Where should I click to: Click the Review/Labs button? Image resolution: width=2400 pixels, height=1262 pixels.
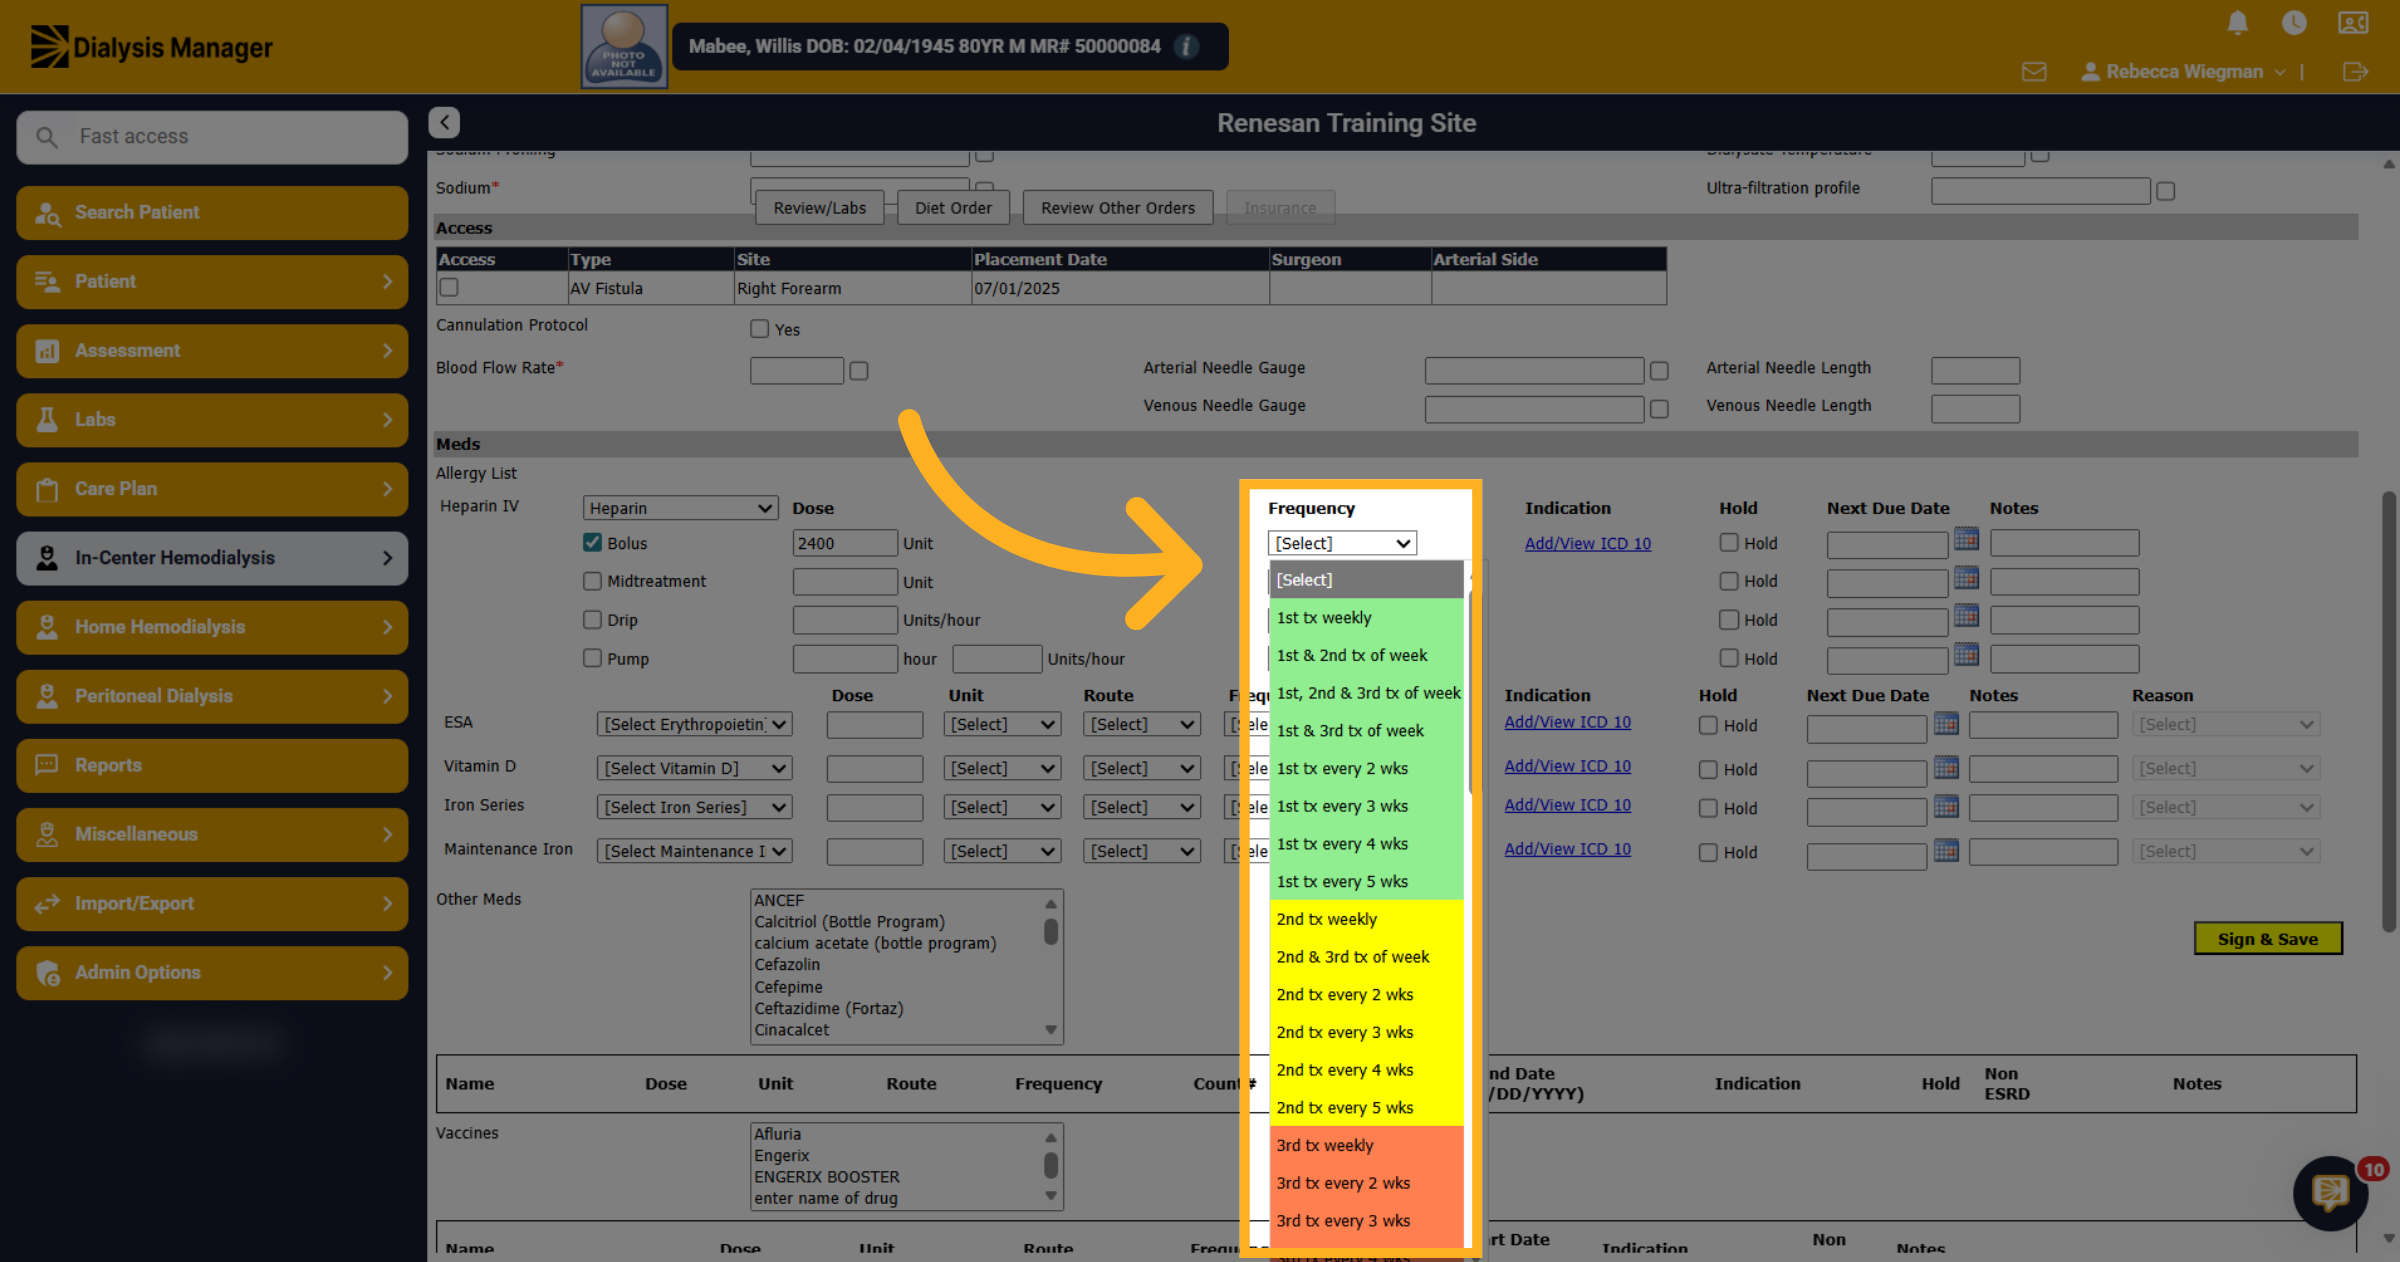(x=820, y=208)
